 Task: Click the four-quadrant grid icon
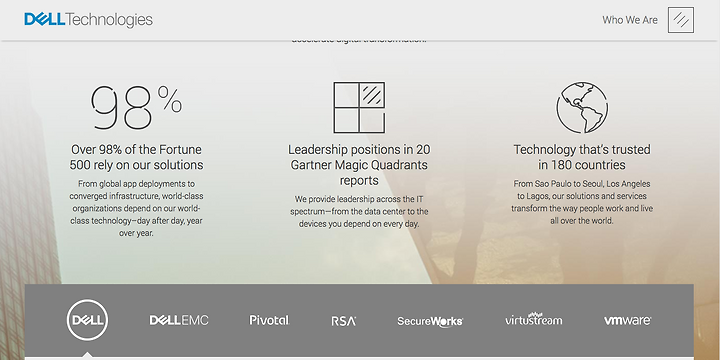pos(359,107)
